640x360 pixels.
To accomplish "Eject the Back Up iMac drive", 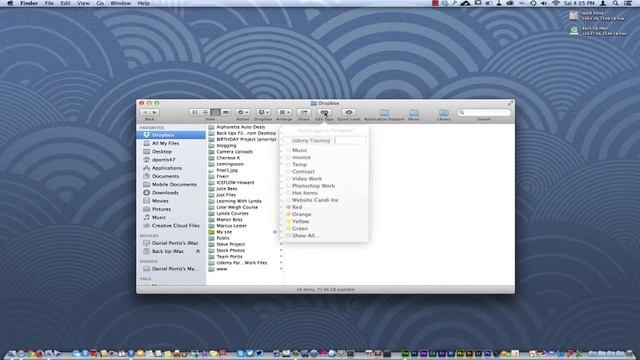I will (198, 251).
